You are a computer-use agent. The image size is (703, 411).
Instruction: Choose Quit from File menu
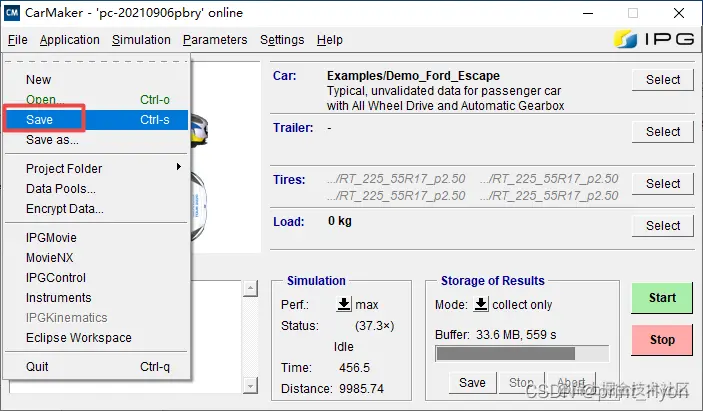point(96,367)
